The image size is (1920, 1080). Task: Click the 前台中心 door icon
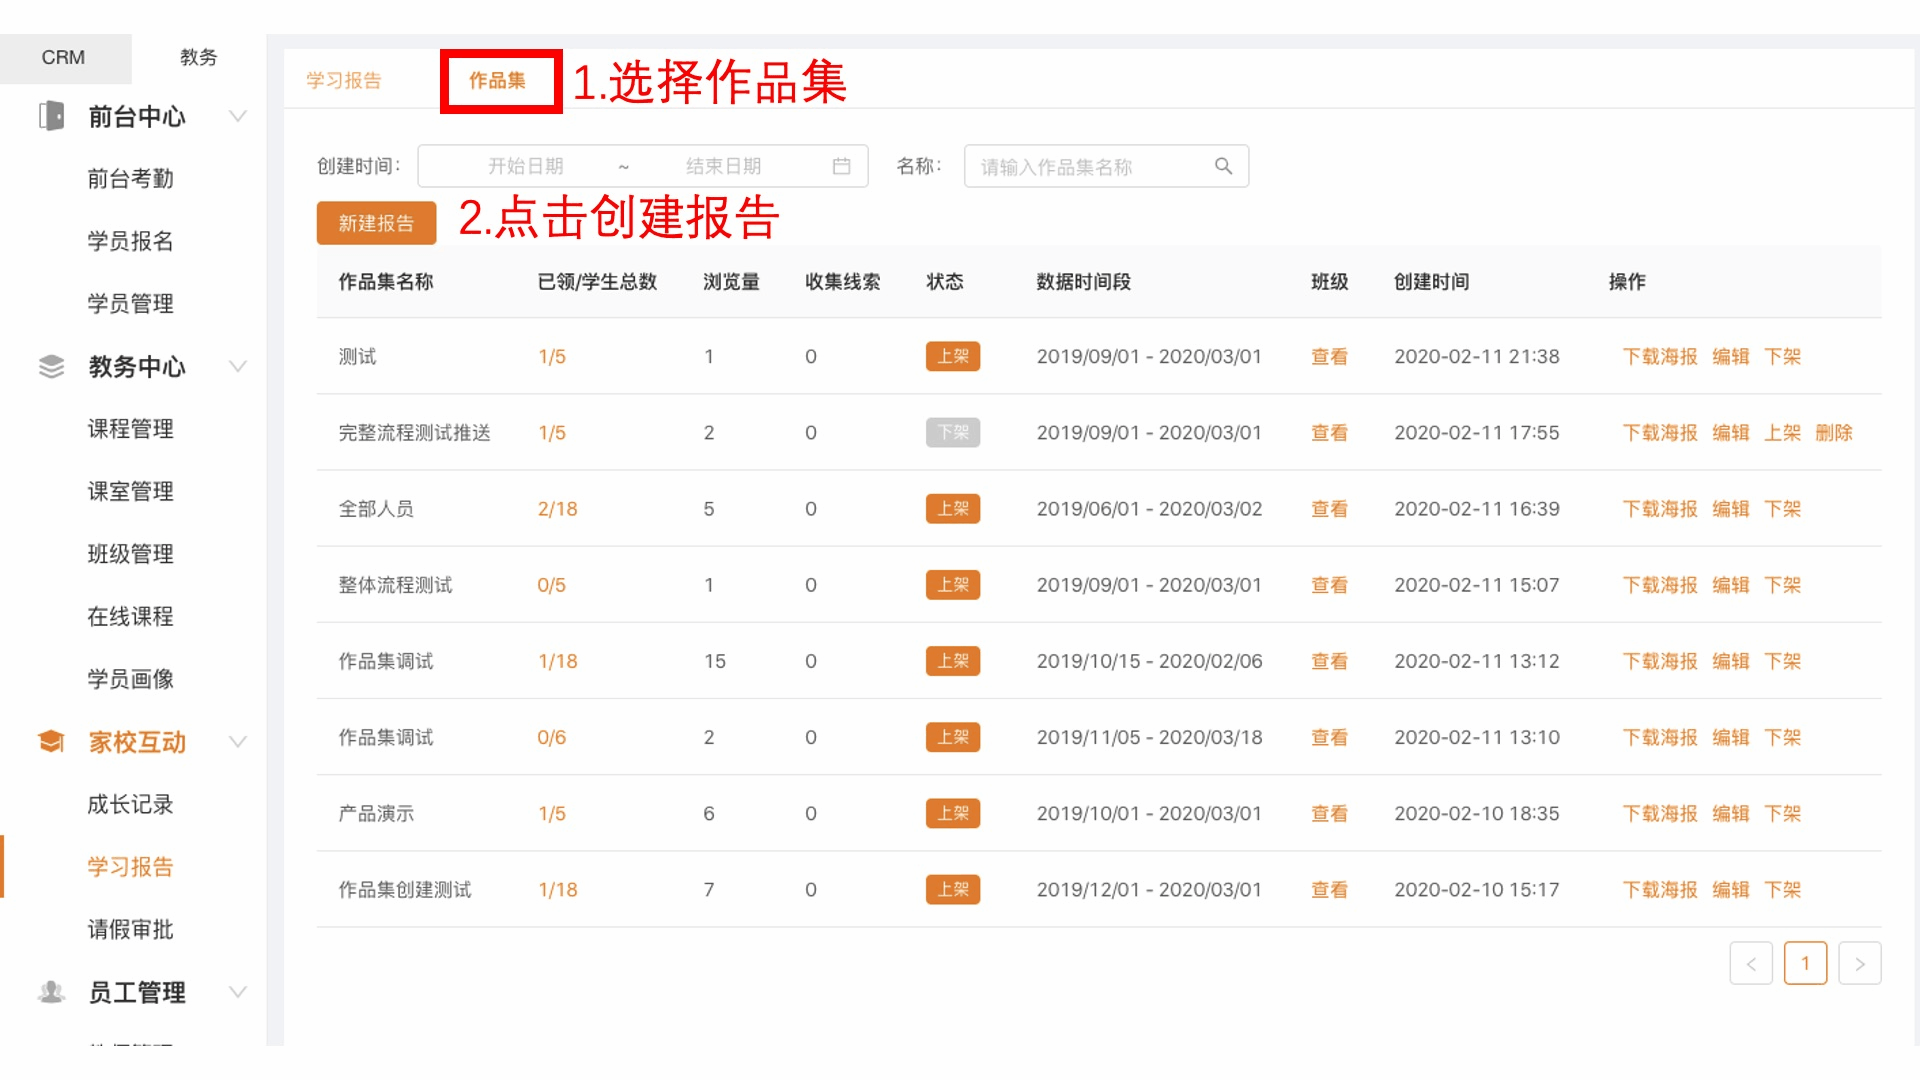[x=51, y=116]
